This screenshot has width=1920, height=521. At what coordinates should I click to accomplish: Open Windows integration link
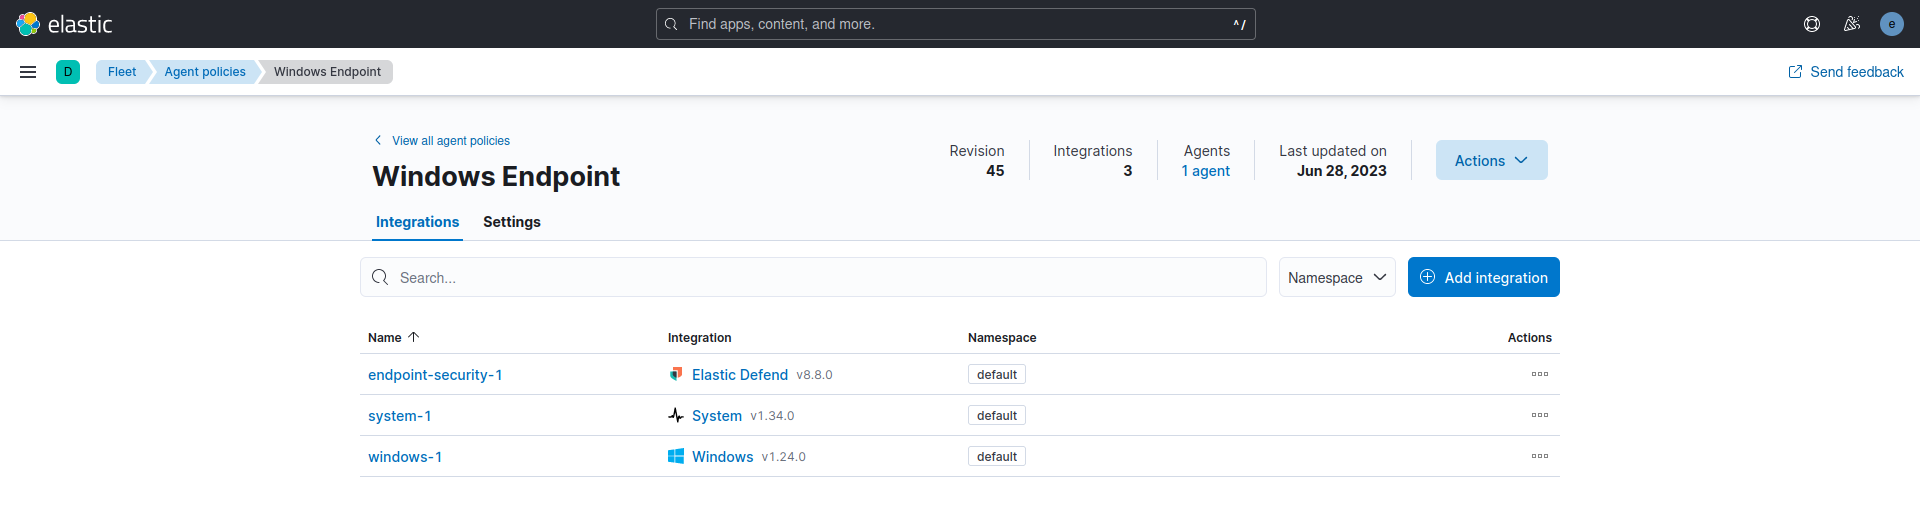(x=723, y=456)
